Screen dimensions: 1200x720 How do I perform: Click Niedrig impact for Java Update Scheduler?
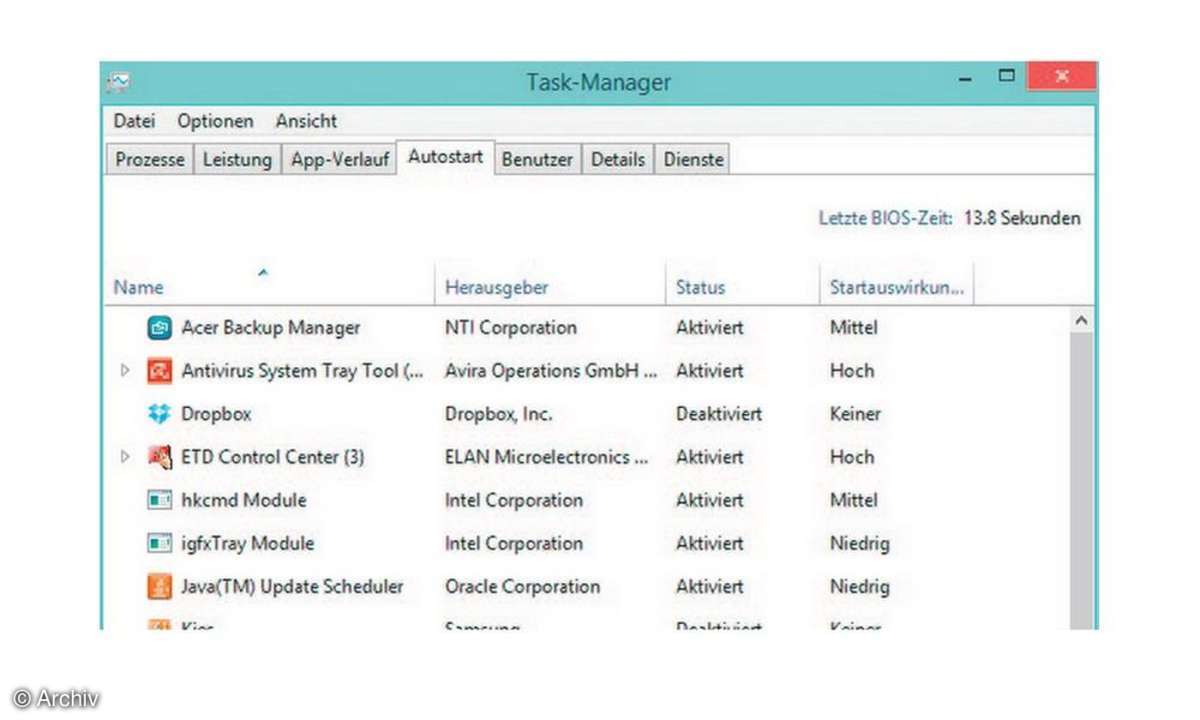859,586
